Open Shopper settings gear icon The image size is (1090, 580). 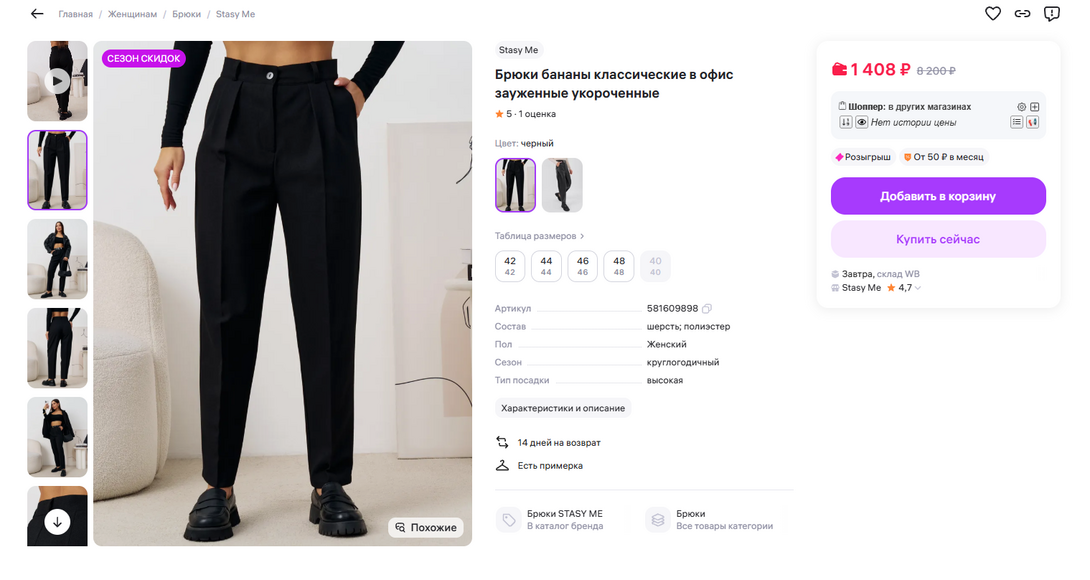click(x=1021, y=107)
